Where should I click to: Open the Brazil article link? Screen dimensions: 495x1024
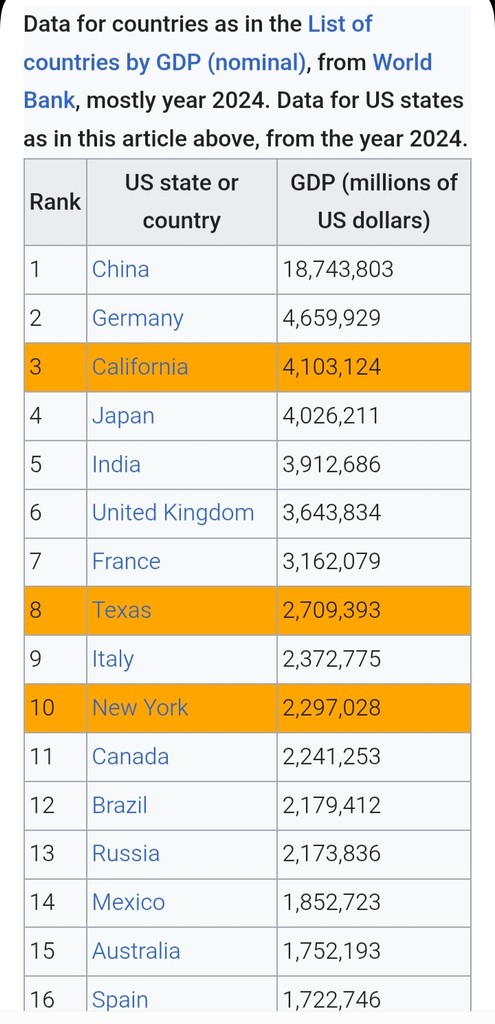point(120,805)
